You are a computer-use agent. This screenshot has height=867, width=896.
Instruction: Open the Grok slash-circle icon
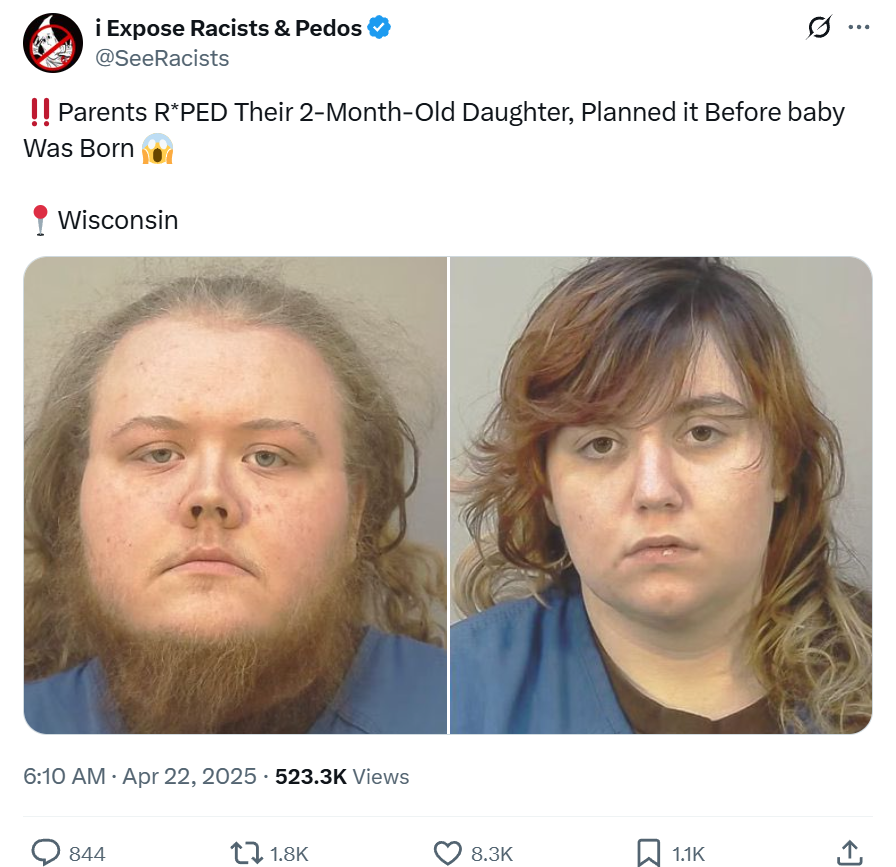(x=819, y=27)
